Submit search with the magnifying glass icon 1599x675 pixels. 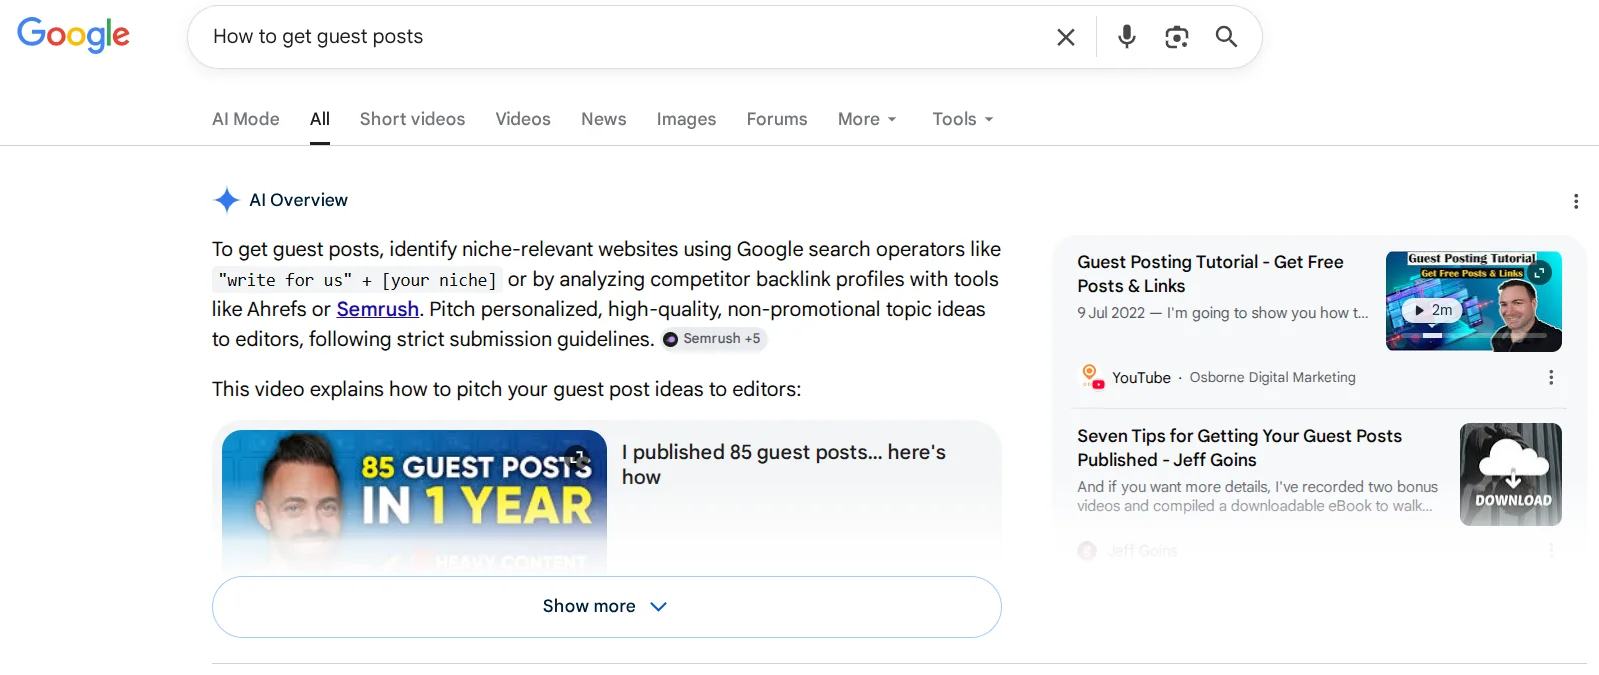pos(1226,37)
